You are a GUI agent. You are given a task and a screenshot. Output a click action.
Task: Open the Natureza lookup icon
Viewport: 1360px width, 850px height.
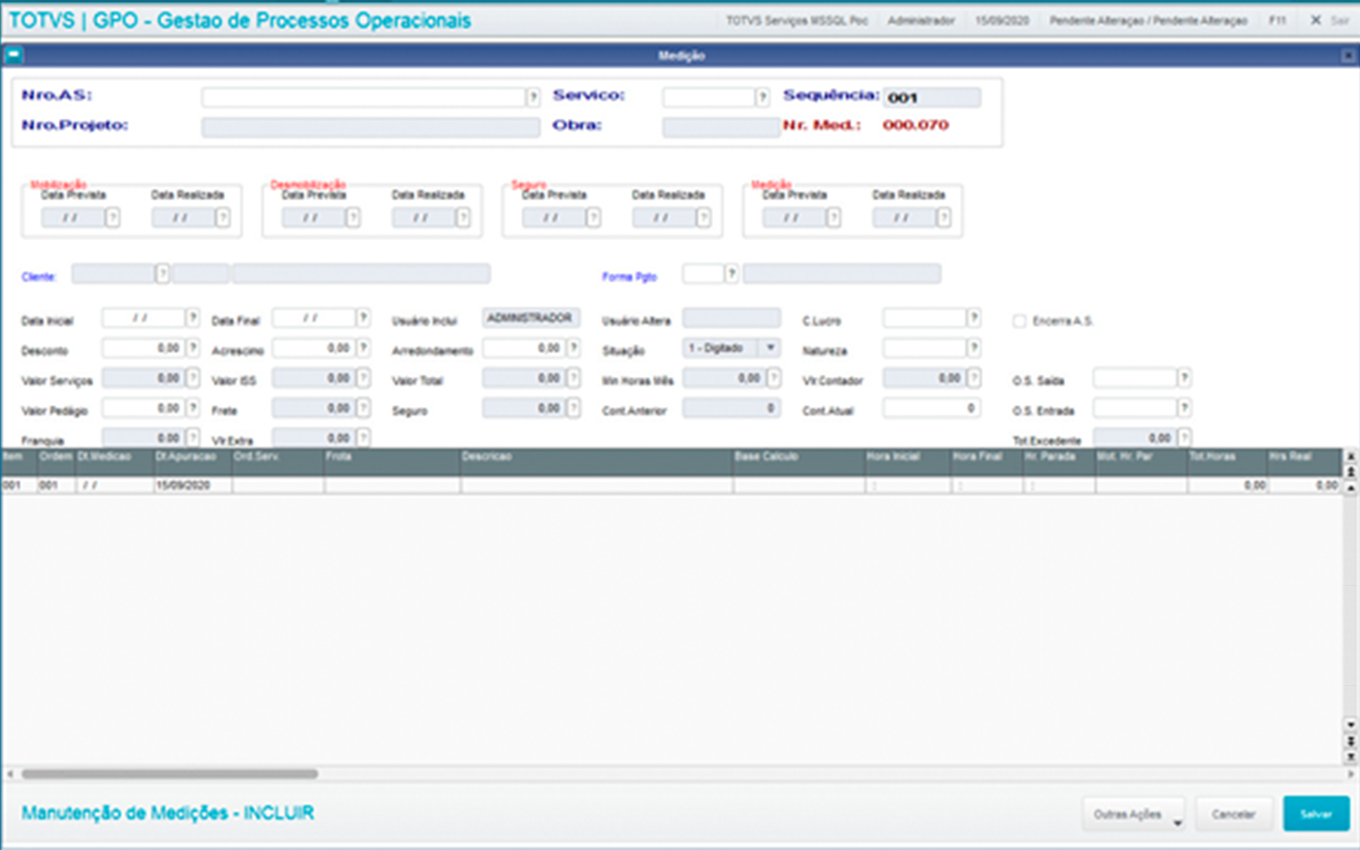click(x=973, y=348)
